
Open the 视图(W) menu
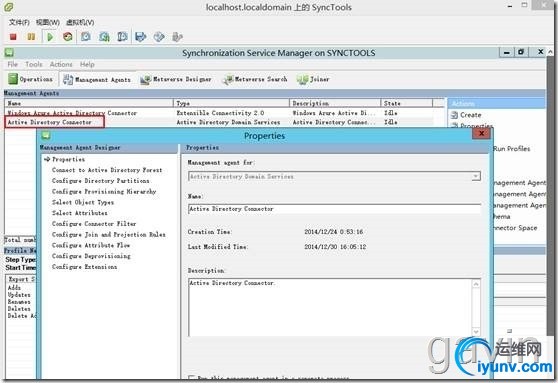click(x=48, y=22)
